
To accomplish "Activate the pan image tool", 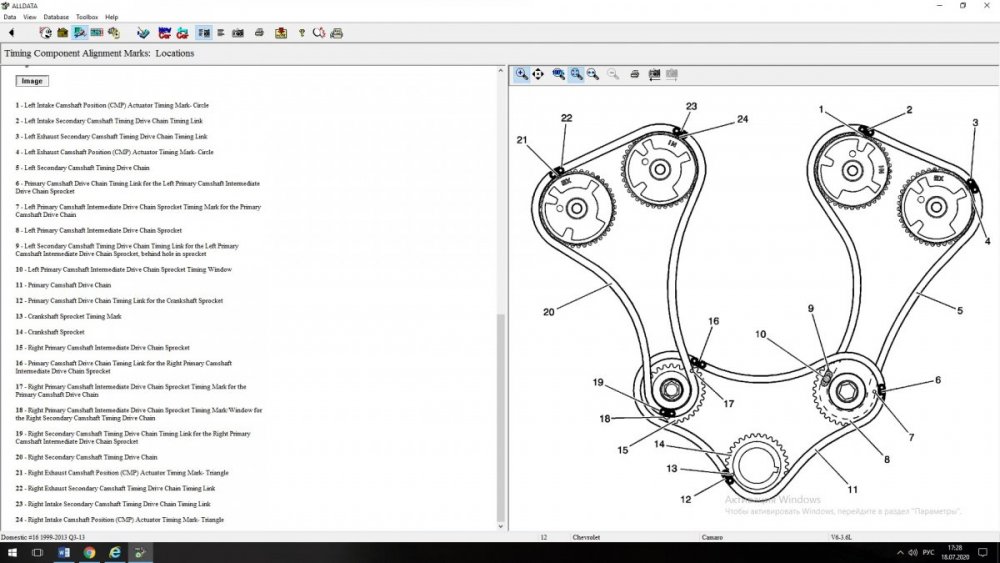I will point(538,74).
